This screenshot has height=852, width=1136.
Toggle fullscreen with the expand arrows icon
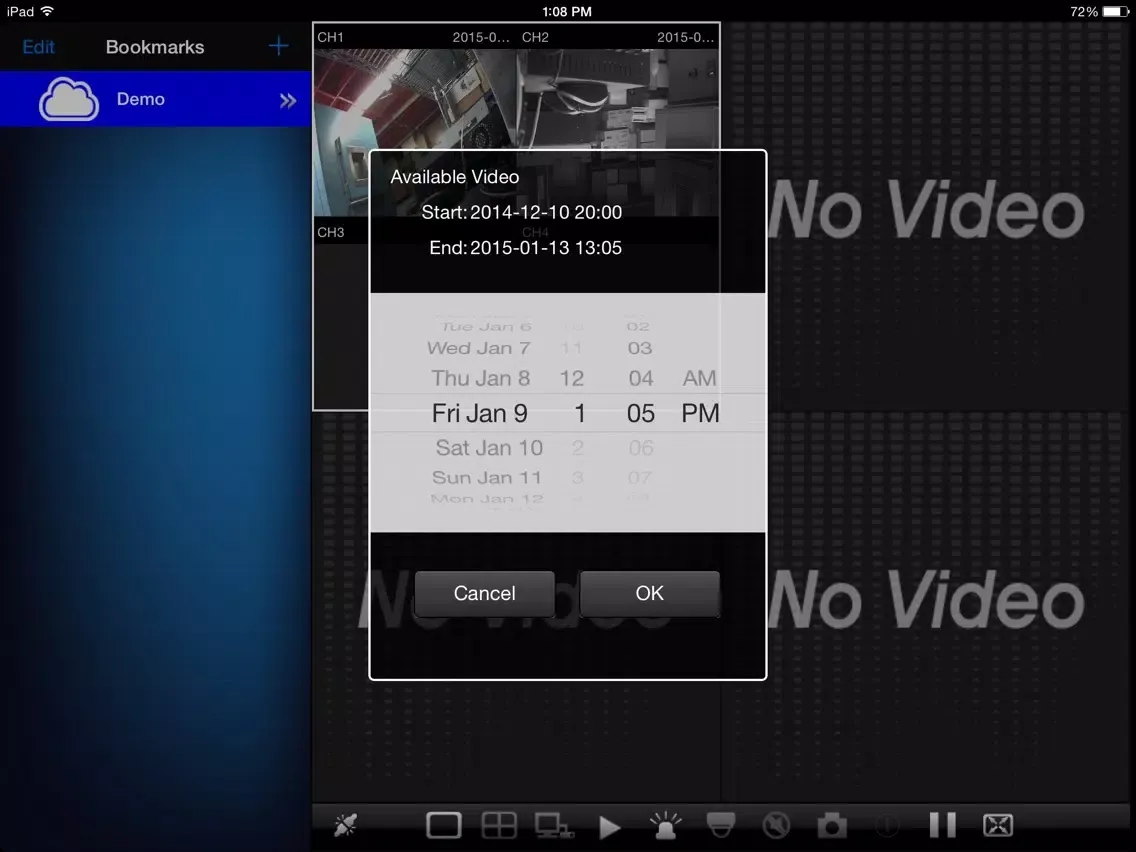998,824
